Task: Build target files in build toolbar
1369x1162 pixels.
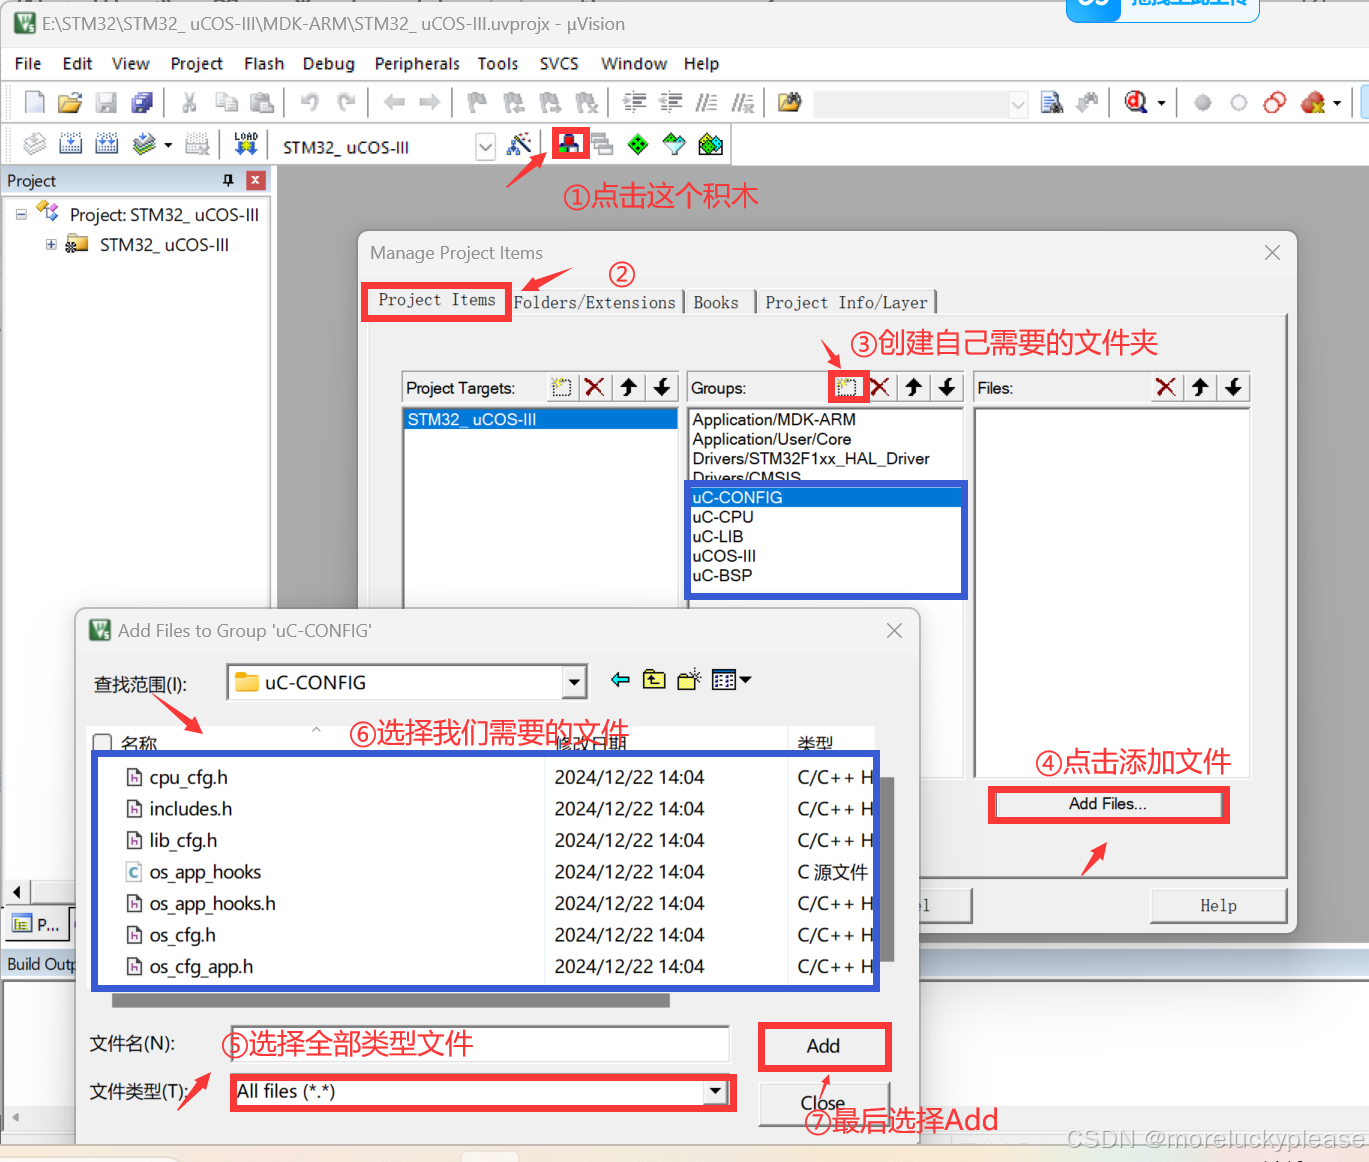Action: click(x=71, y=144)
